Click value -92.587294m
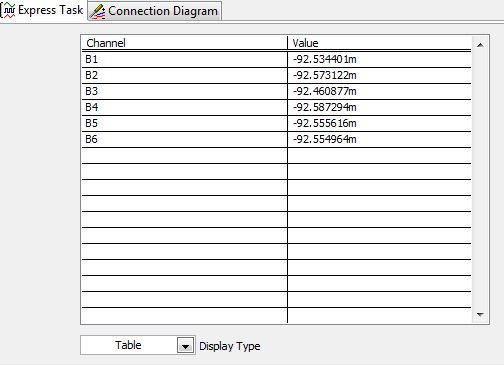 click(325, 107)
